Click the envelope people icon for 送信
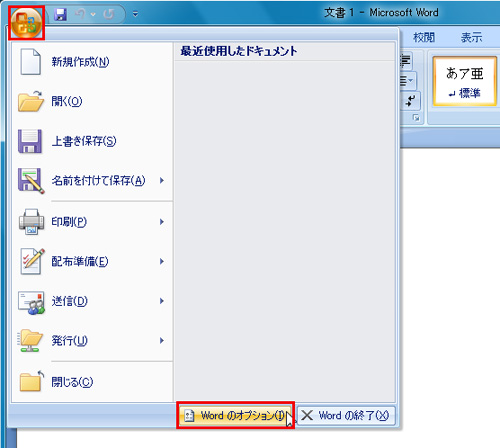 tap(31, 302)
